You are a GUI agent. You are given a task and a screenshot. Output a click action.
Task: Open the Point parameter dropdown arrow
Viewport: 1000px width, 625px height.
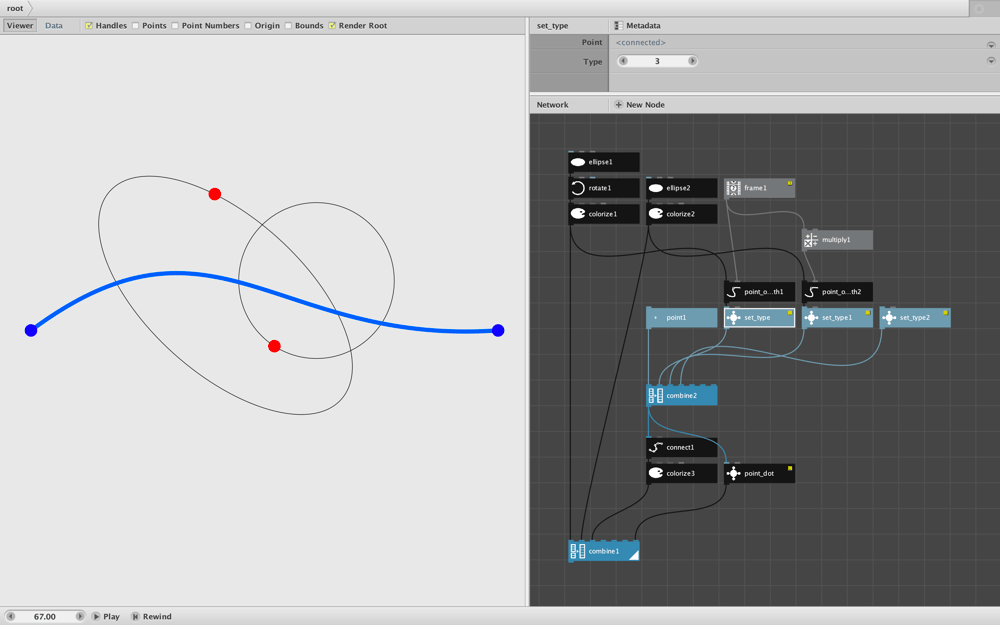coord(991,45)
